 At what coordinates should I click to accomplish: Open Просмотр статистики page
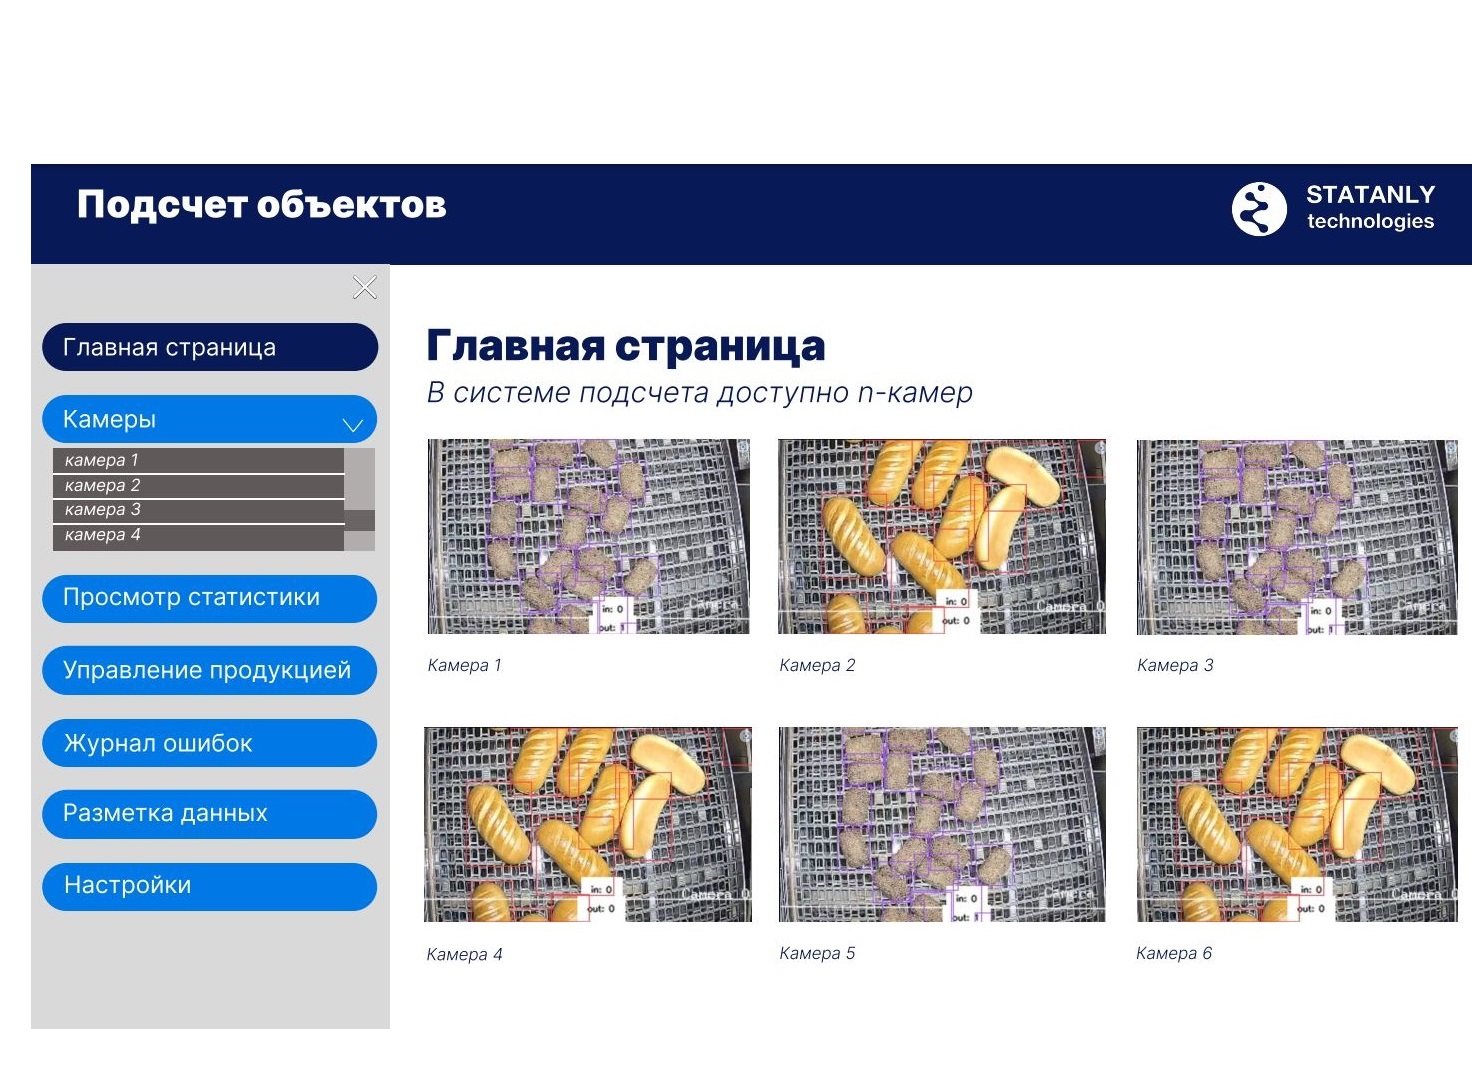click(x=210, y=598)
